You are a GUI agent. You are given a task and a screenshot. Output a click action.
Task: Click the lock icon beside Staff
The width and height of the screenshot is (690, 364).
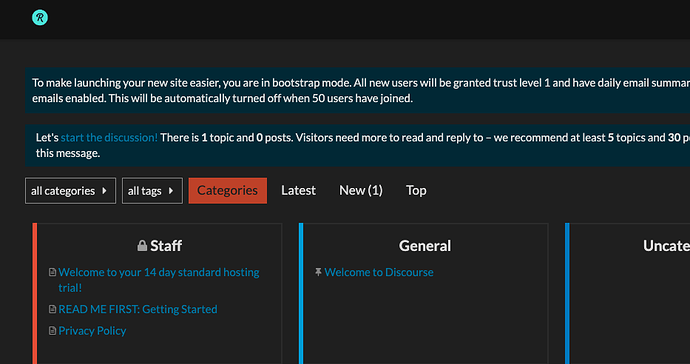coord(142,246)
